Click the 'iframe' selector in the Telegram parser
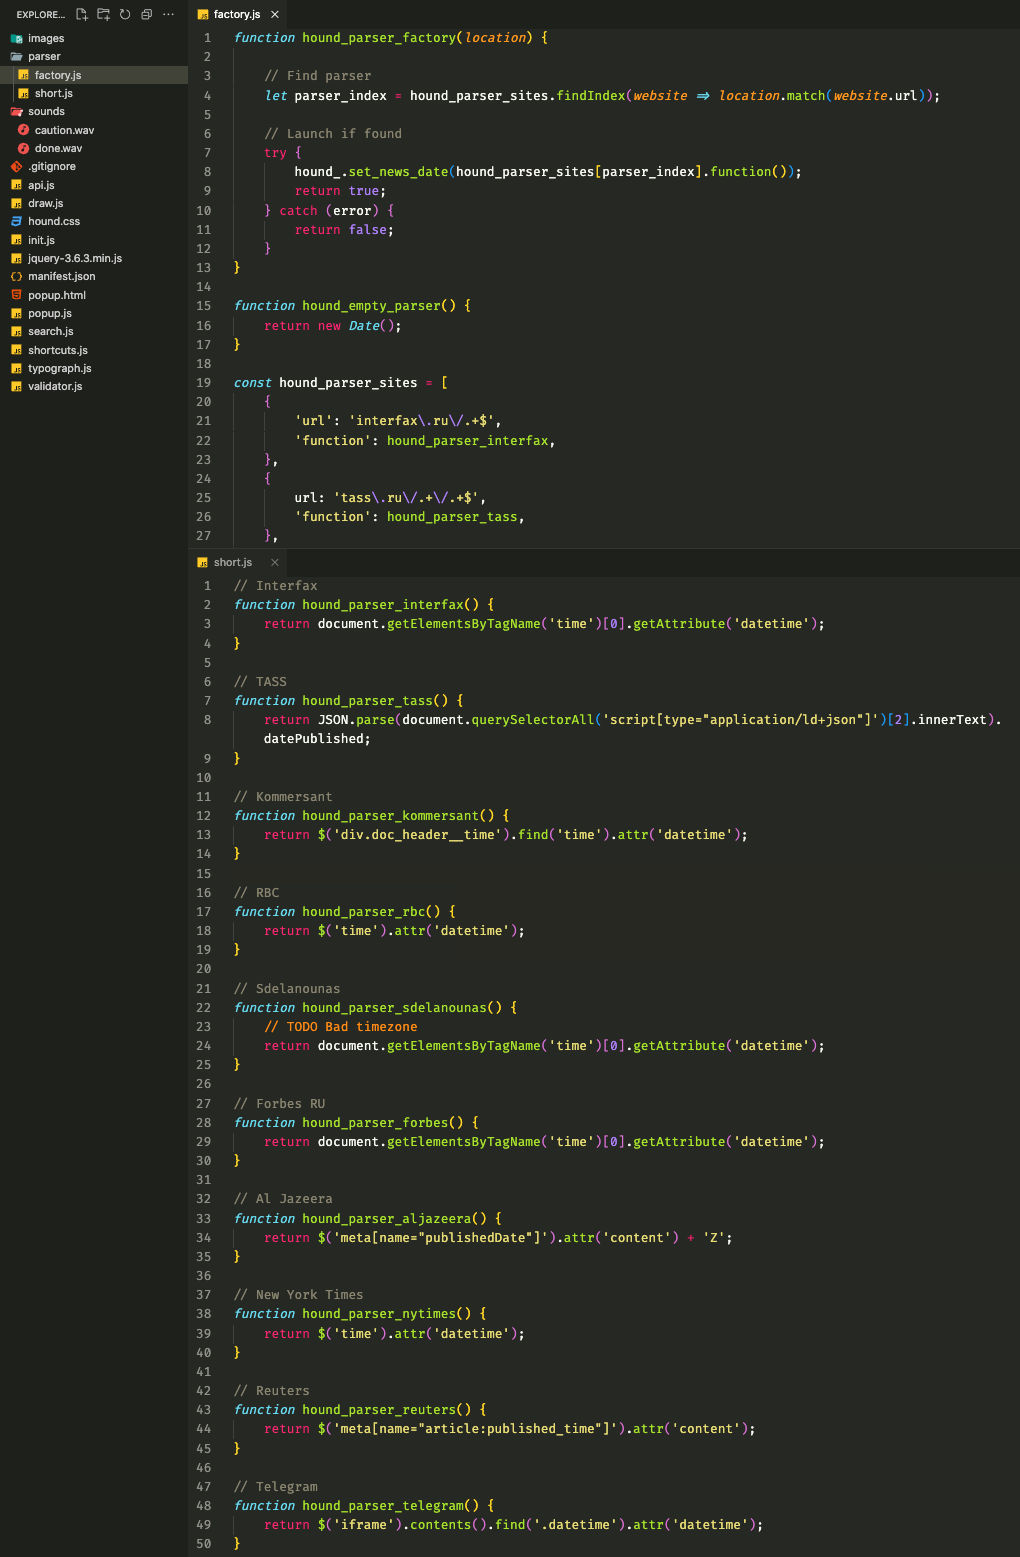 coord(364,1525)
